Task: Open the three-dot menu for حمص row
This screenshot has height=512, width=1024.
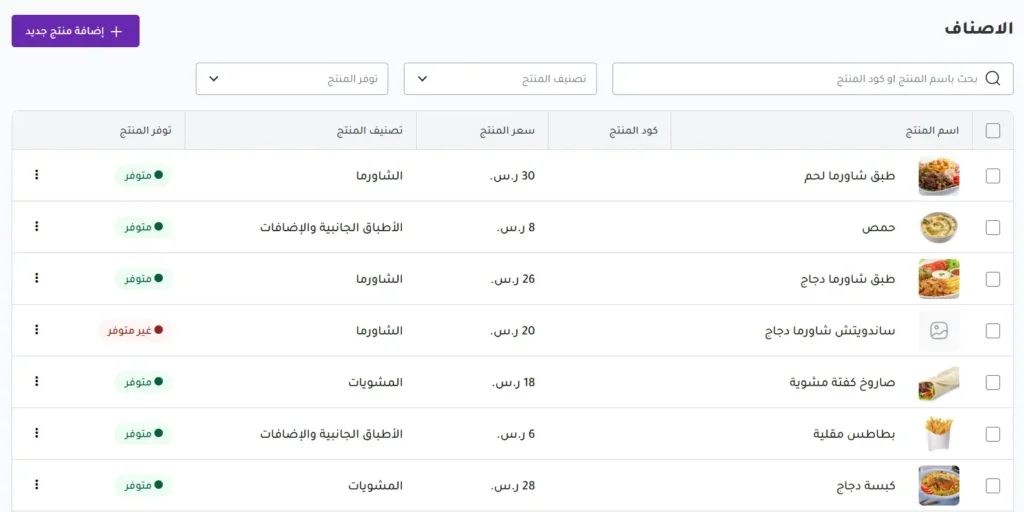Action: (37, 226)
